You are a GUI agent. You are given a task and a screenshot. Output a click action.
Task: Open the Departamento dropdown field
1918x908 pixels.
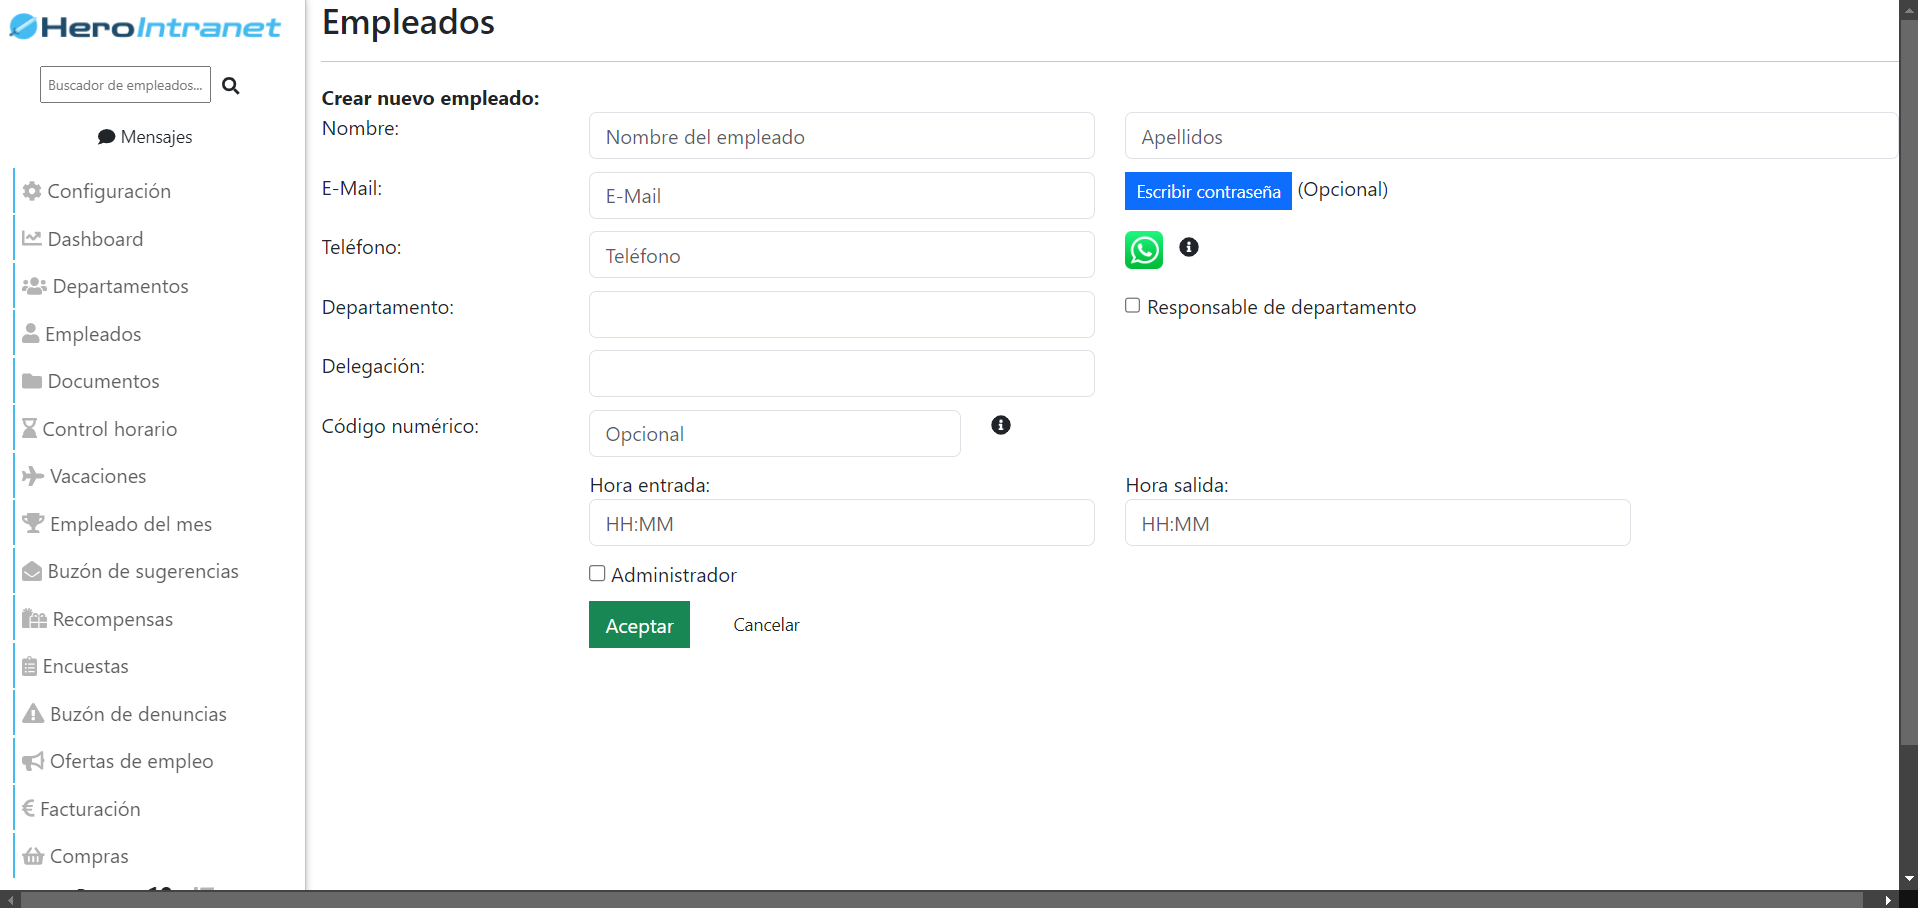841,315
